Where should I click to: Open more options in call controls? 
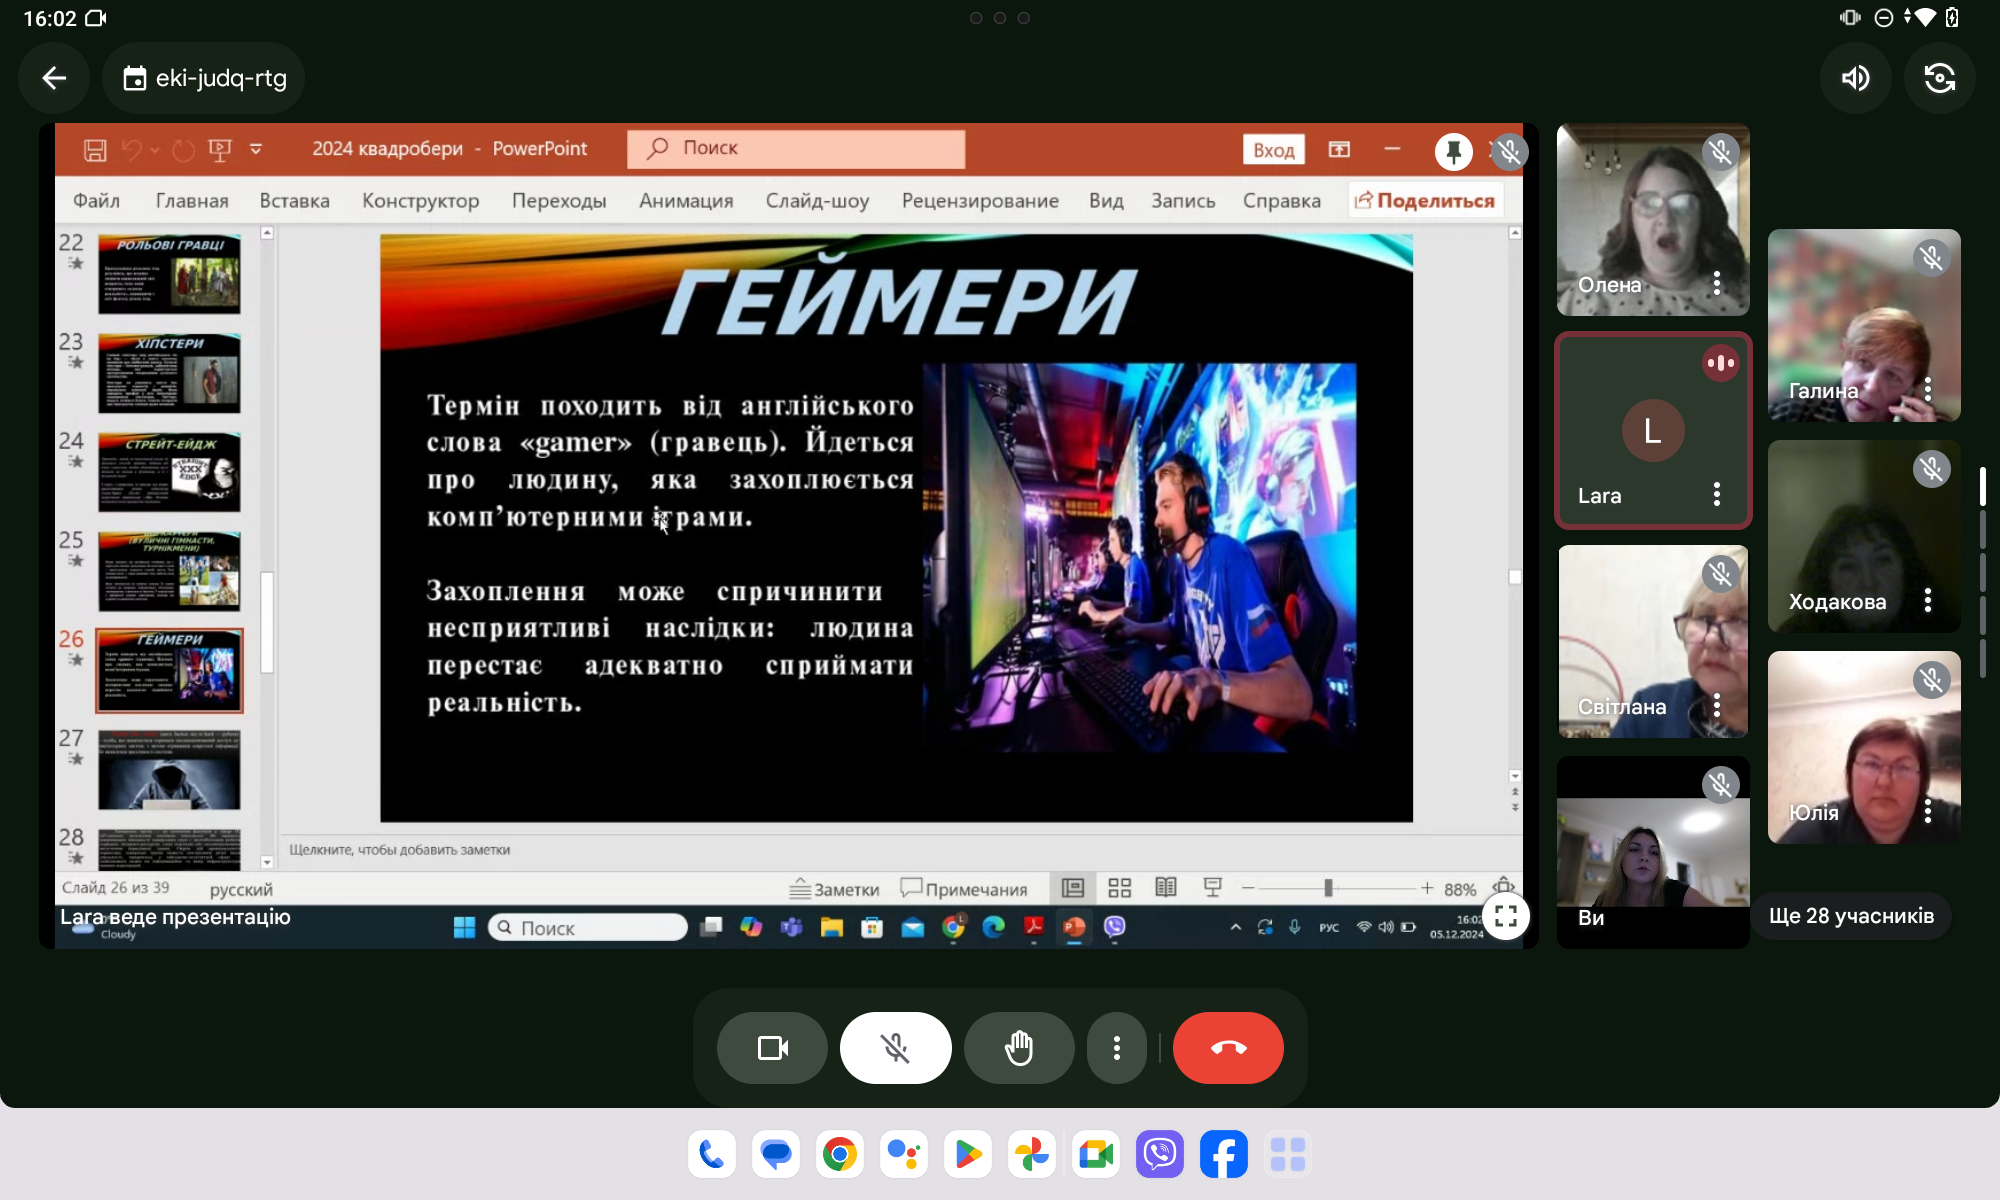pyautogui.click(x=1116, y=1048)
